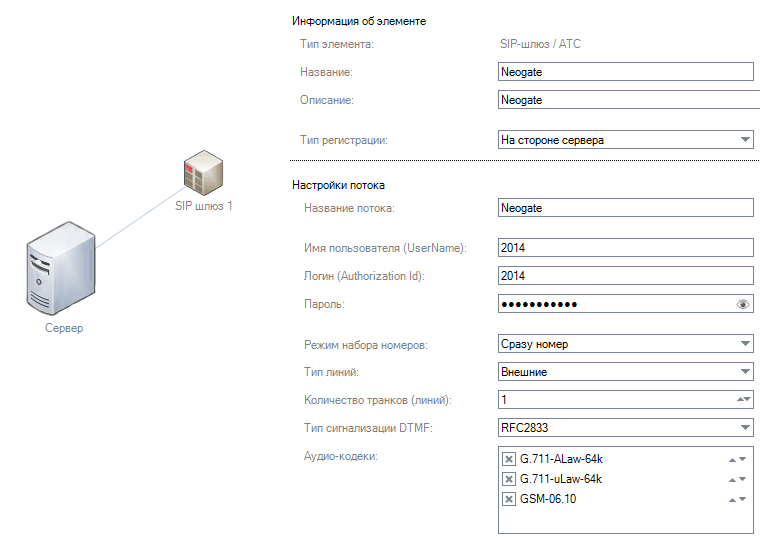
Task: Uncheck the GSM-06.10 codec checkbox
Action: click(x=508, y=499)
